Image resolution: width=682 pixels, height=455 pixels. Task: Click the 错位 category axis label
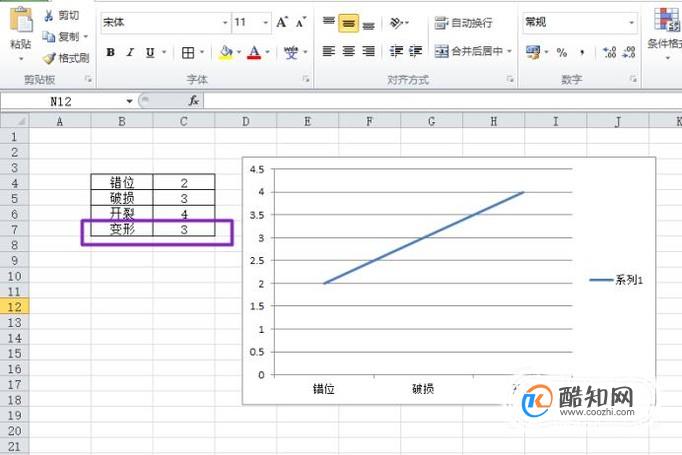pos(324,388)
